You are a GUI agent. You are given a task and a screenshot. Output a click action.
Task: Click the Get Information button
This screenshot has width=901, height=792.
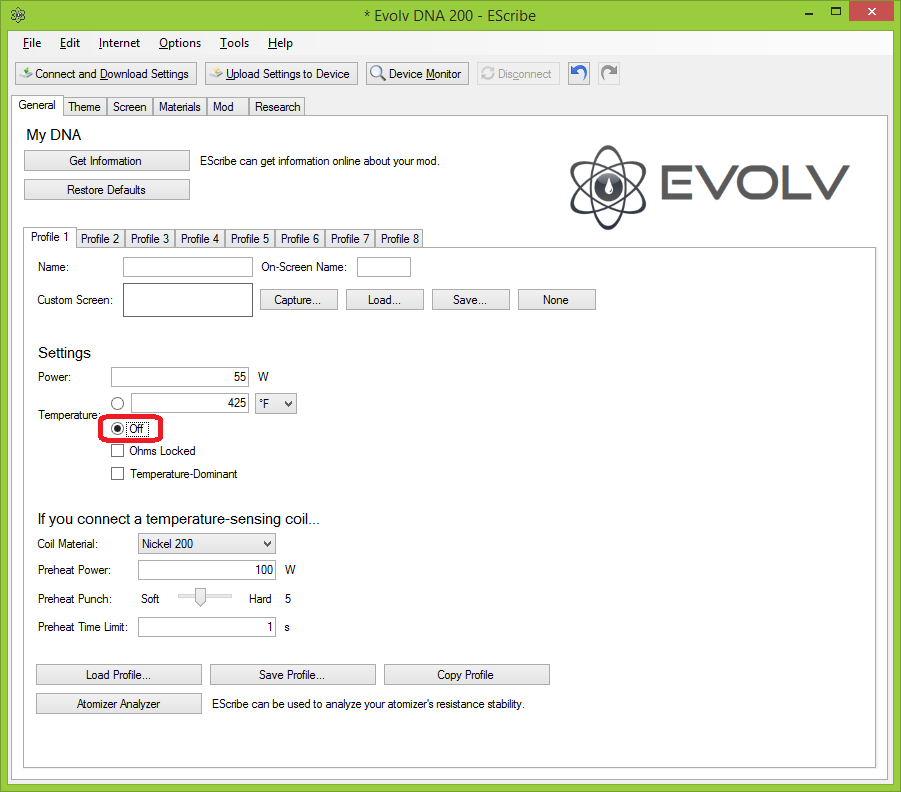(106, 161)
